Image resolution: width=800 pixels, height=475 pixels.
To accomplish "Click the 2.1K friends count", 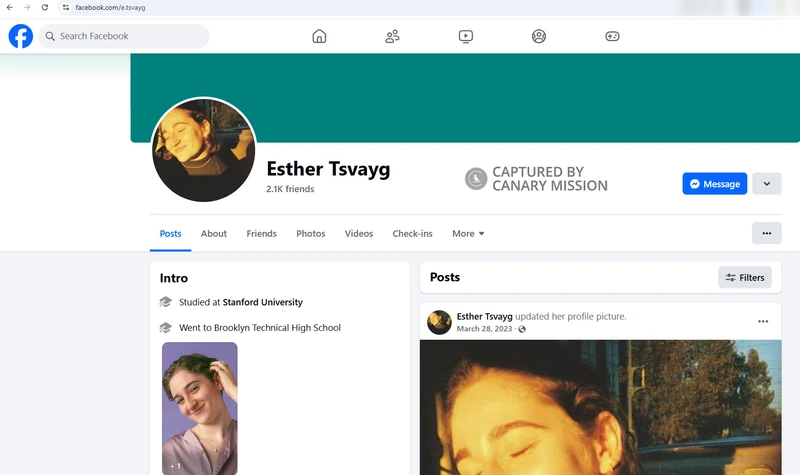I will click(290, 189).
